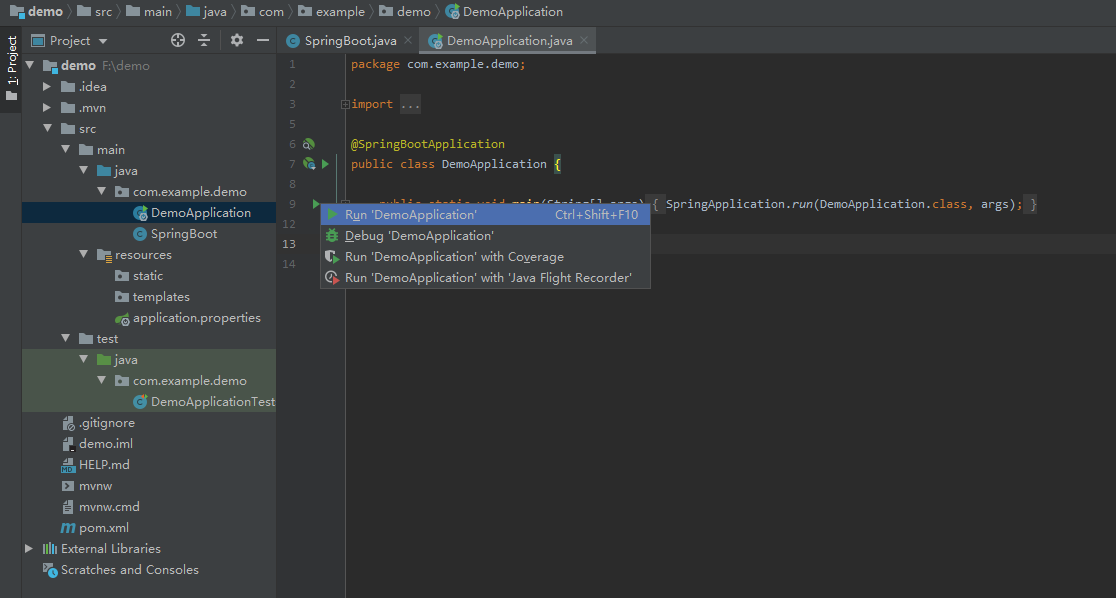Screen dimensions: 1116x598
Task: Collapse the main folder
Action: [65, 150]
